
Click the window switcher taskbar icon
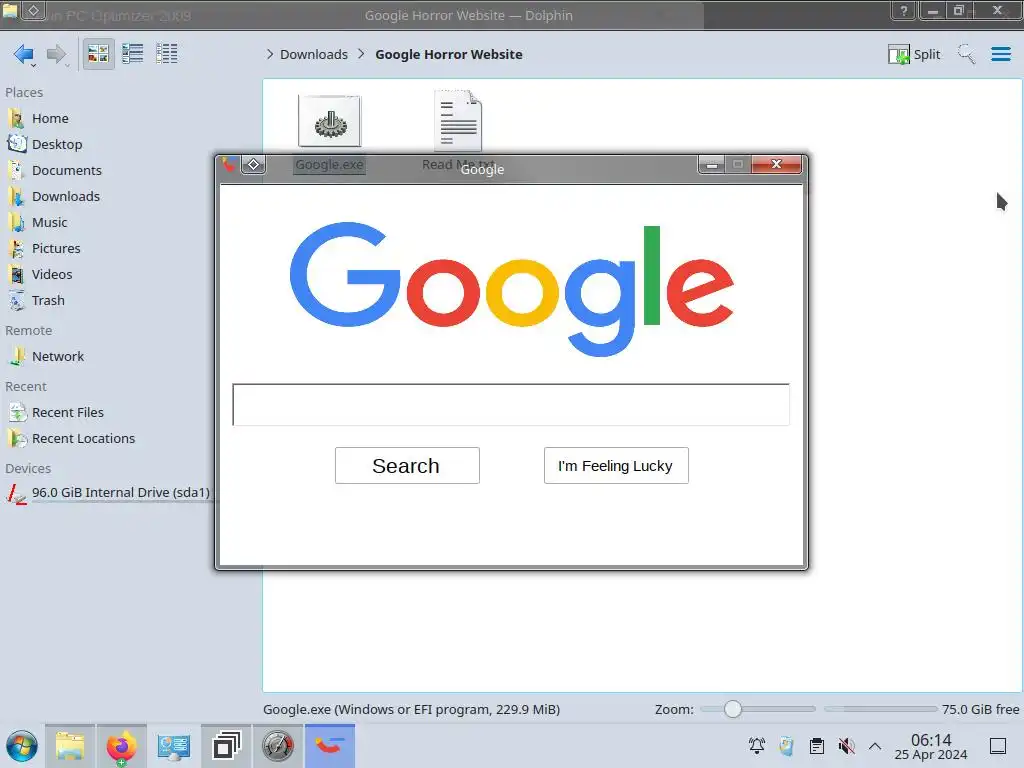(x=226, y=746)
